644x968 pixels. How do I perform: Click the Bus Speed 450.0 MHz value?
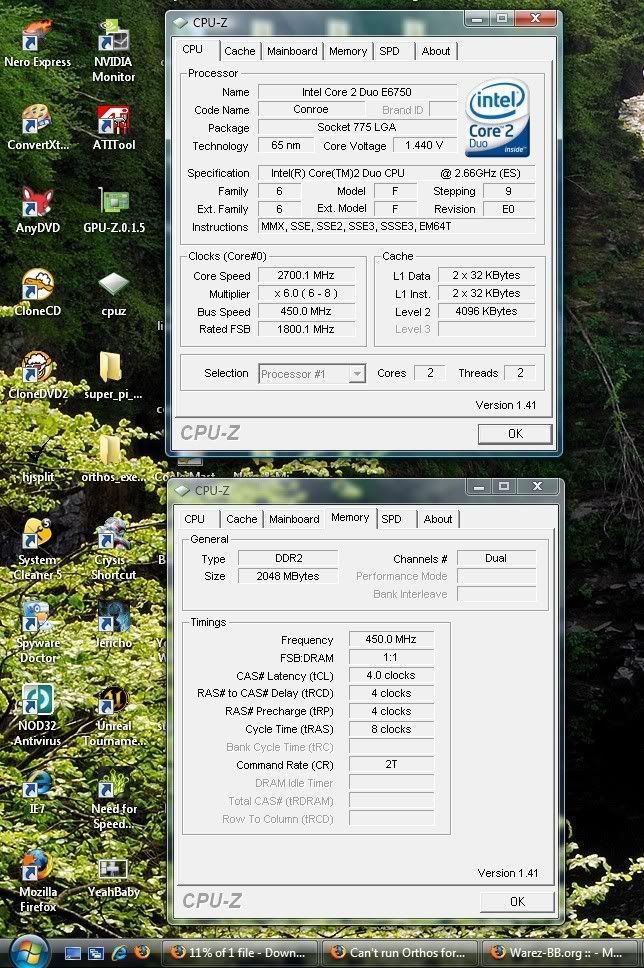click(306, 311)
